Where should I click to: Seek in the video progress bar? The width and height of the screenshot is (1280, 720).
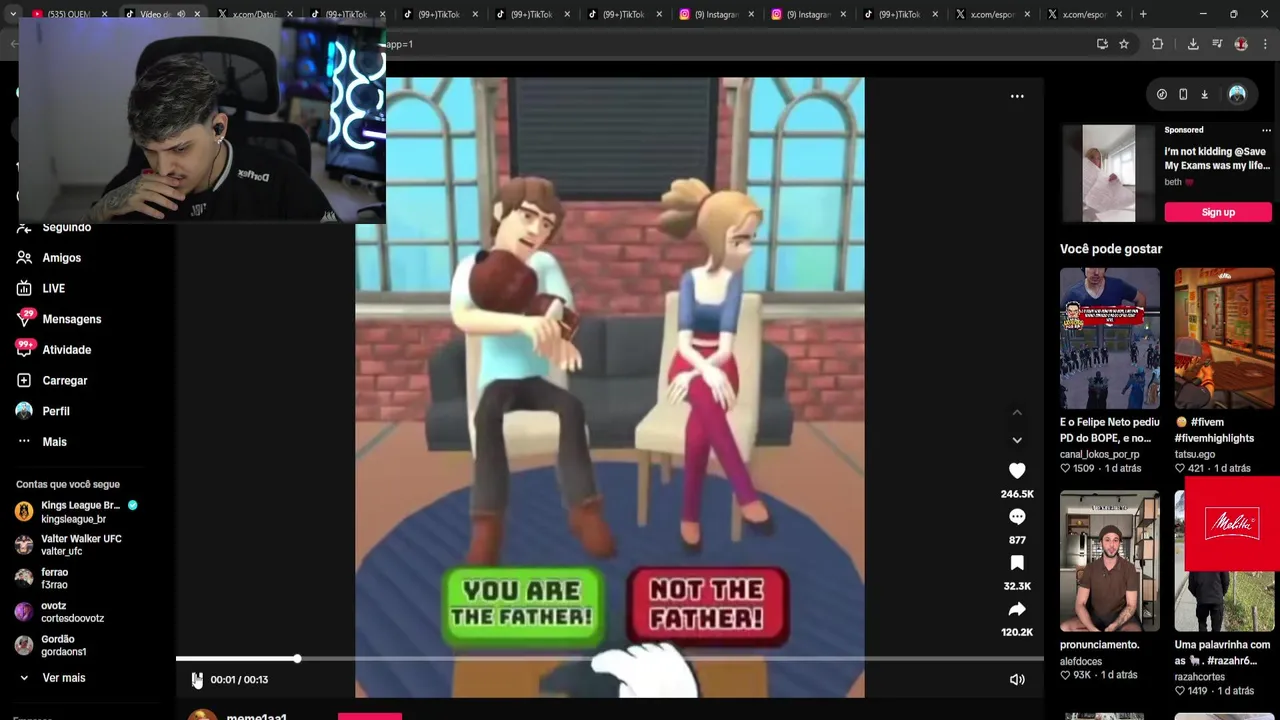click(x=610, y=658)
